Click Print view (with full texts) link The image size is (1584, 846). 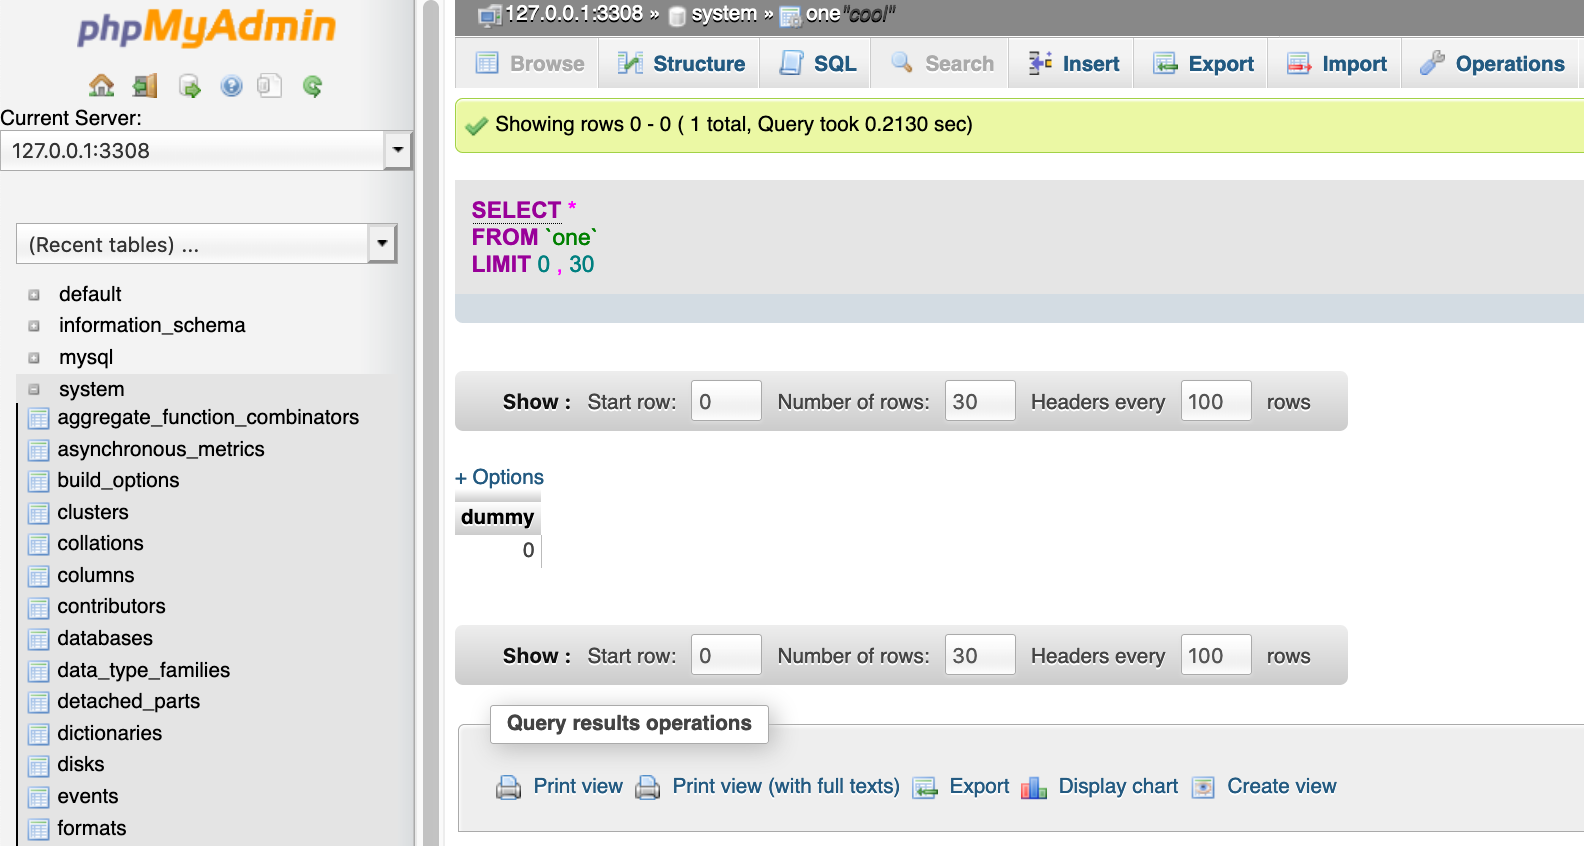[786, 786]
